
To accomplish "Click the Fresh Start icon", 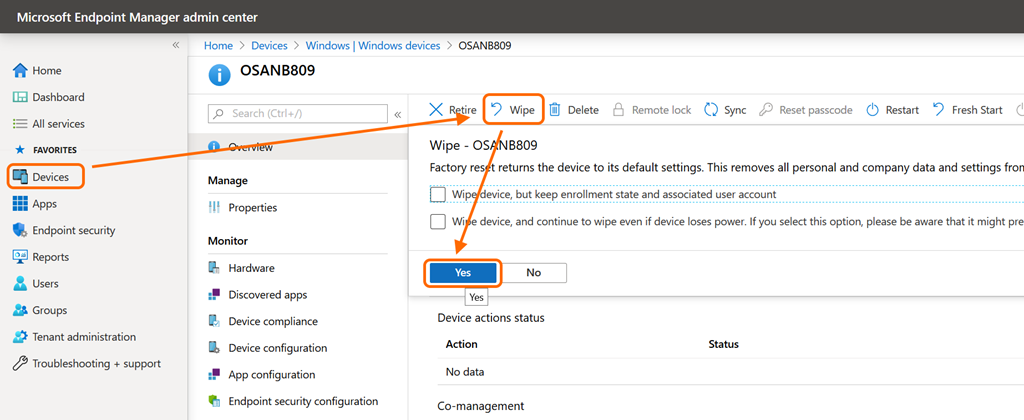I will 938,110.
